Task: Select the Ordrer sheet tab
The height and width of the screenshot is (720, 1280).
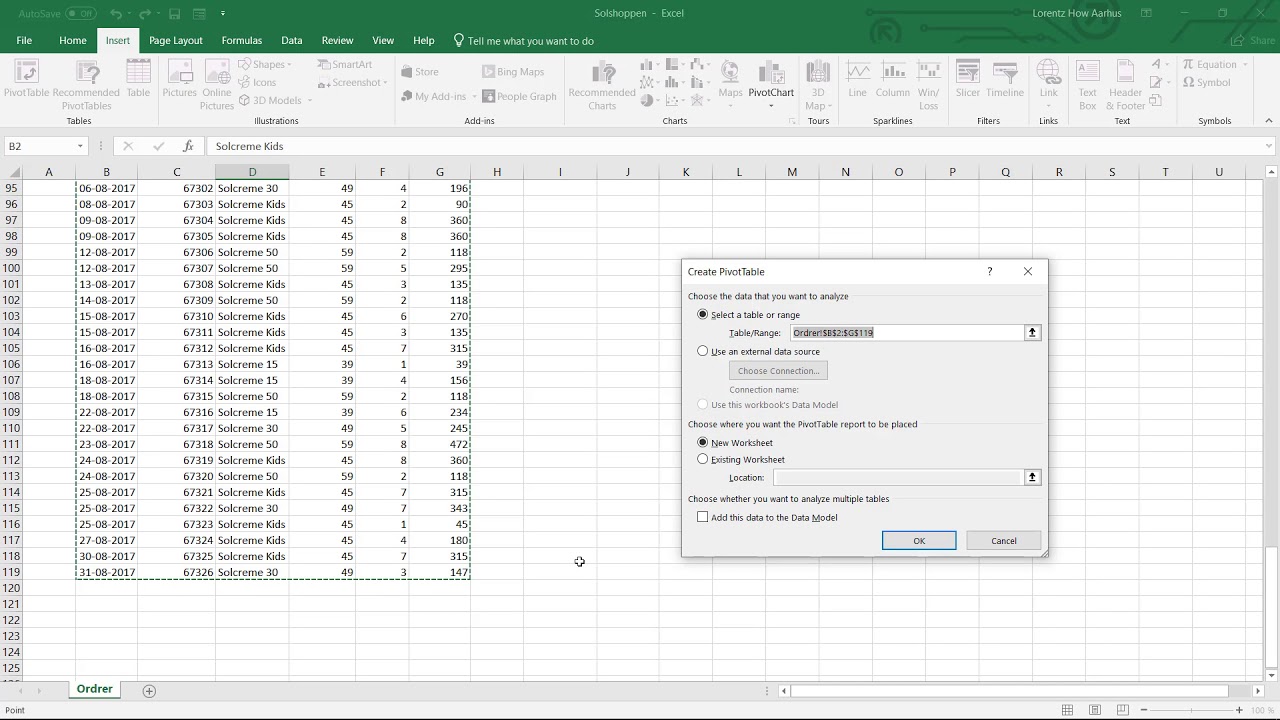Action: point(95,689)
